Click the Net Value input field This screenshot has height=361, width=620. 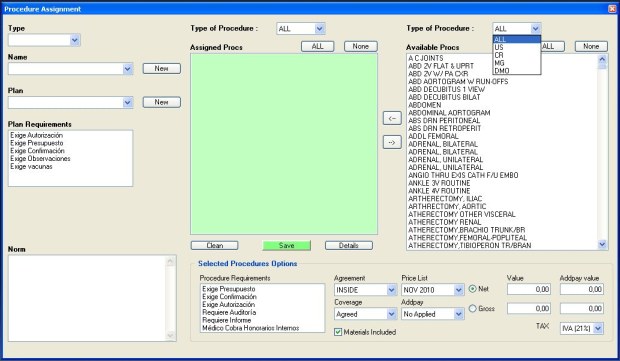point(529,289)
